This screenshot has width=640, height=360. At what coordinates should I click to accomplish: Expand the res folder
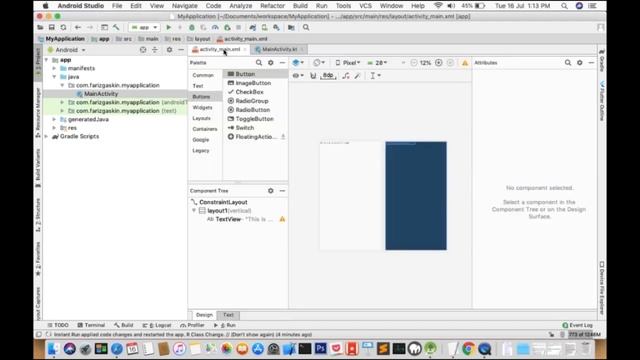tap(54, 128)
